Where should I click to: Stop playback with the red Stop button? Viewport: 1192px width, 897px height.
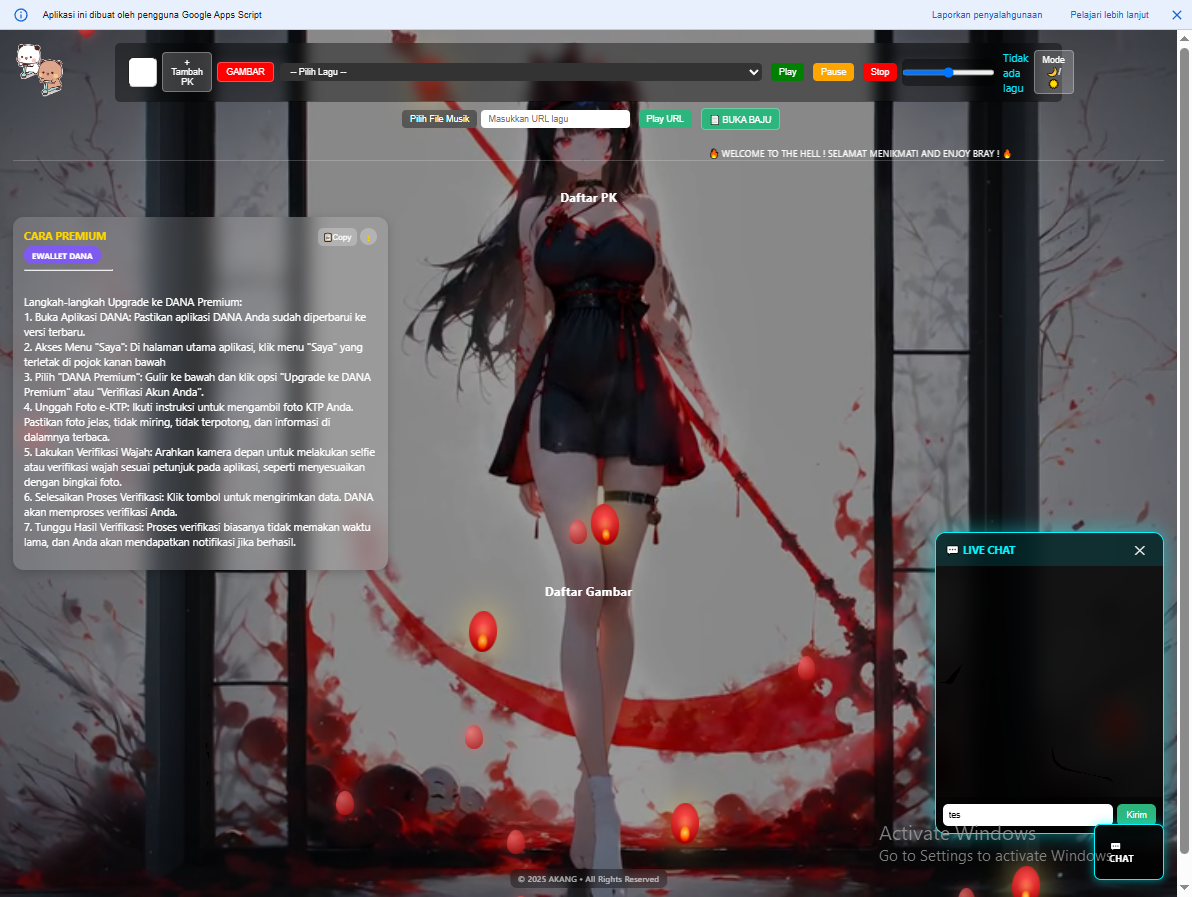point(880,71)
